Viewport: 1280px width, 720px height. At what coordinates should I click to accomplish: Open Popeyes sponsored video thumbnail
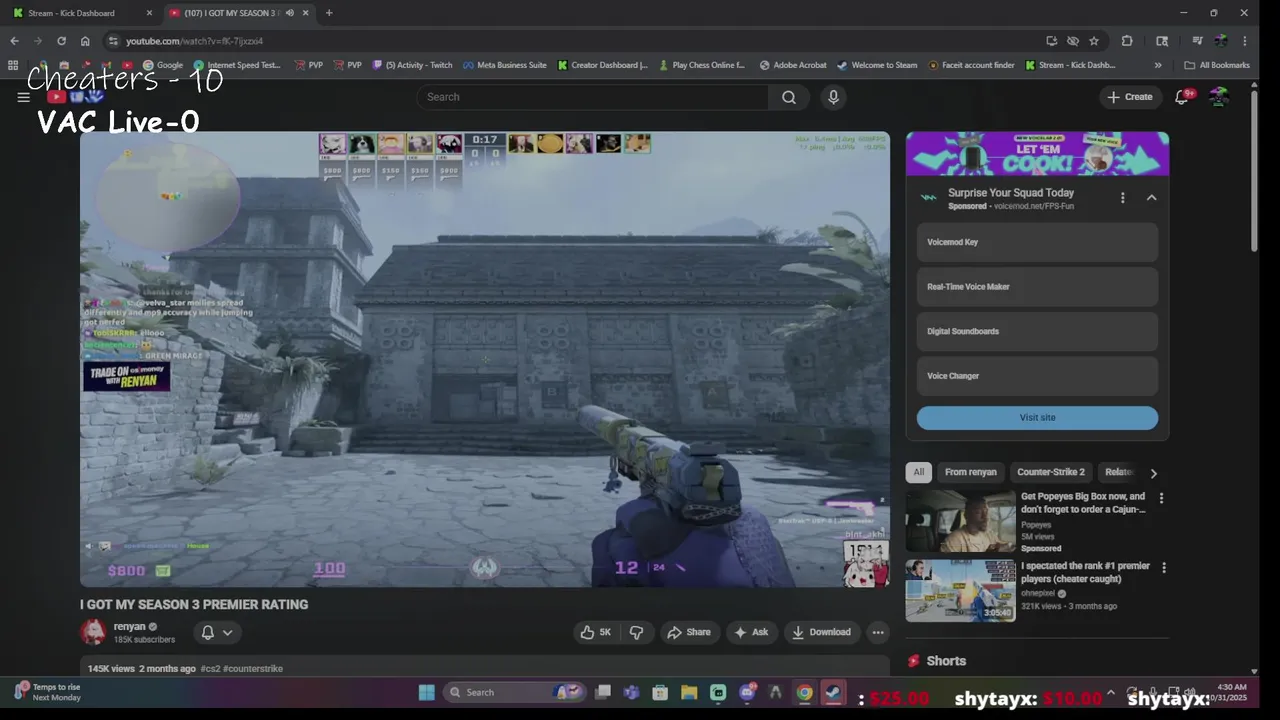point(960,521)
